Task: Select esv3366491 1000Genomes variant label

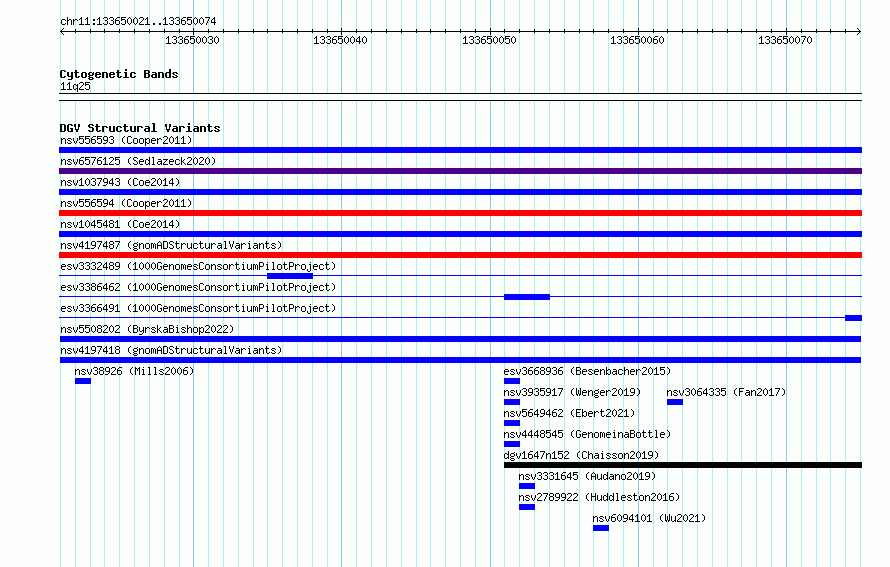Action: (x=198, y=308)
